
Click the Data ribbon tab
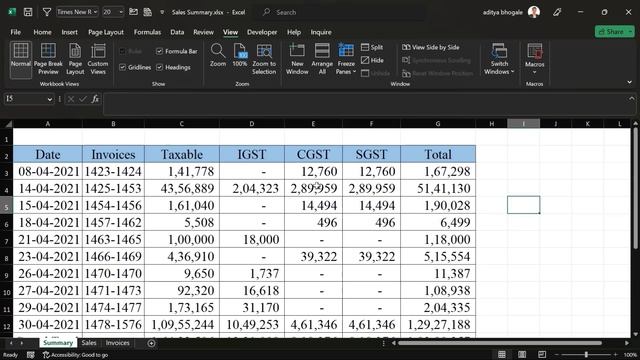(177, 32)
